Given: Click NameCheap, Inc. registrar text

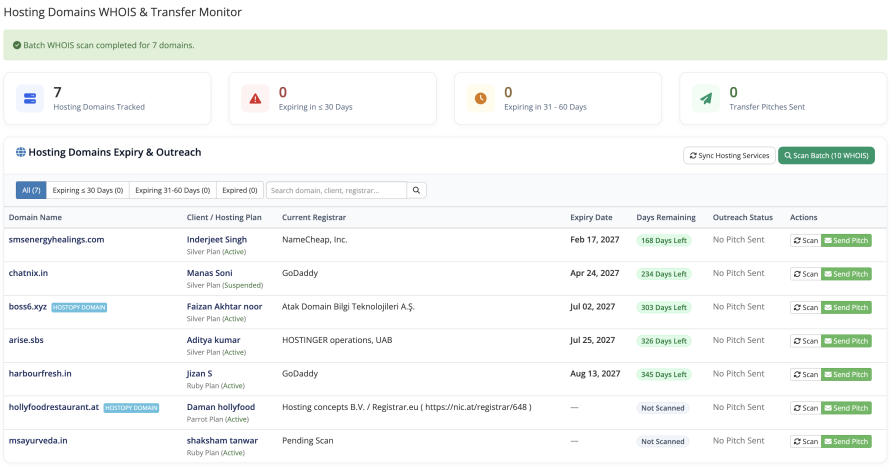Looking at the screenshot, I should point(315,239).
